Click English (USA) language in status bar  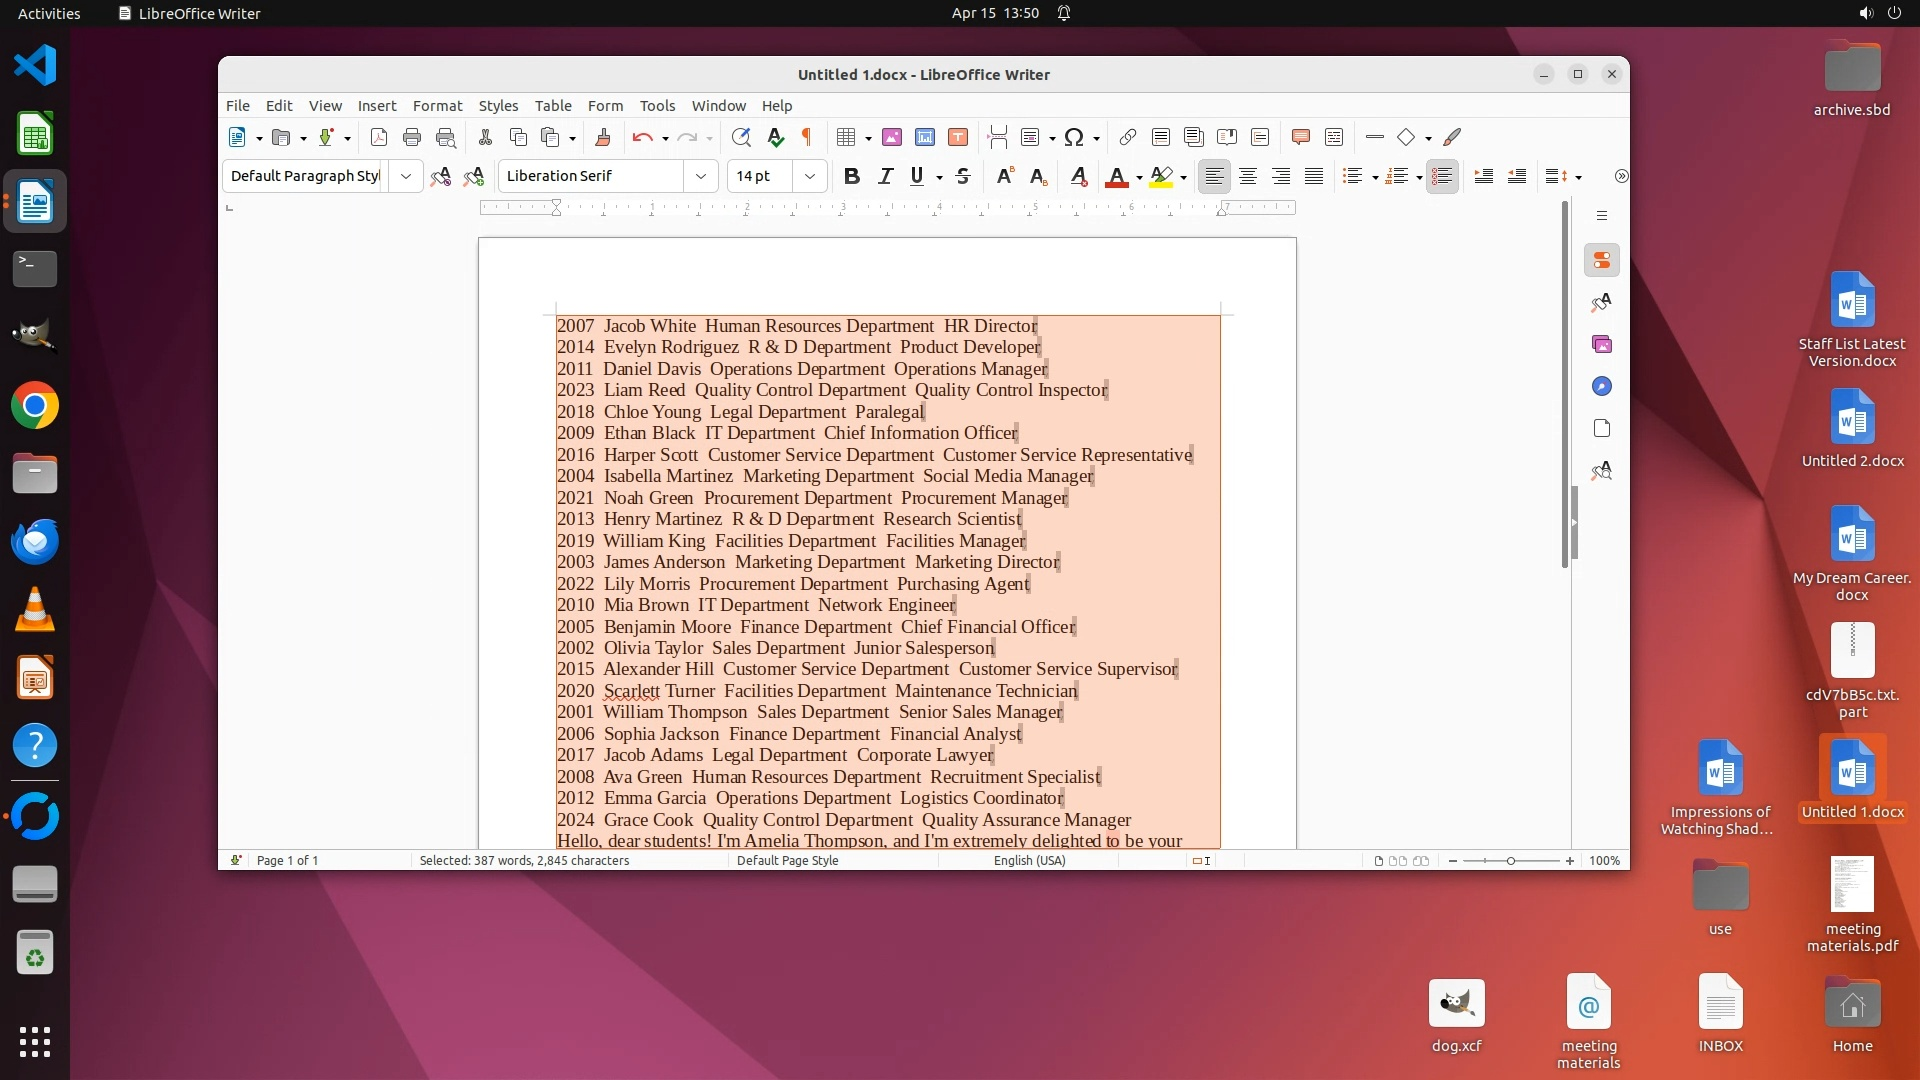[x=1029, y=860]
